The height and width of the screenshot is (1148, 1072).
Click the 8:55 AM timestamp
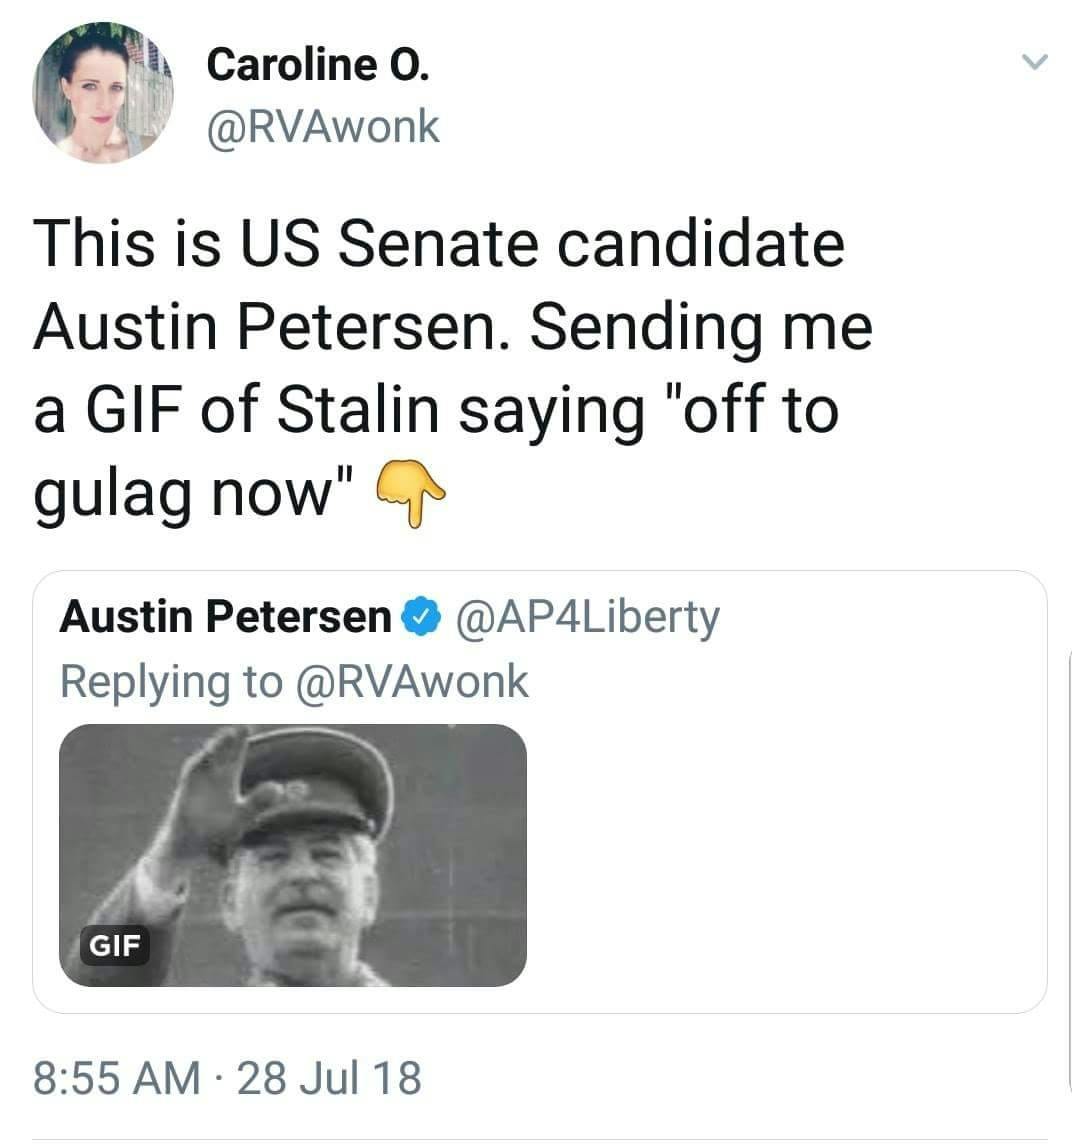pyautogui.click(x=117, y=1078)
